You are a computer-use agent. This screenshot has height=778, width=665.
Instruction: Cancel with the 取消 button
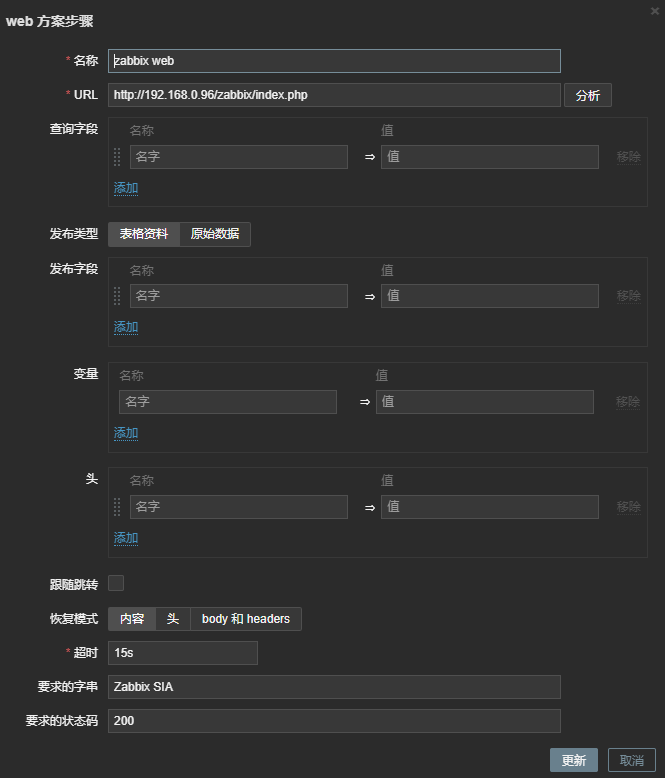632,760
